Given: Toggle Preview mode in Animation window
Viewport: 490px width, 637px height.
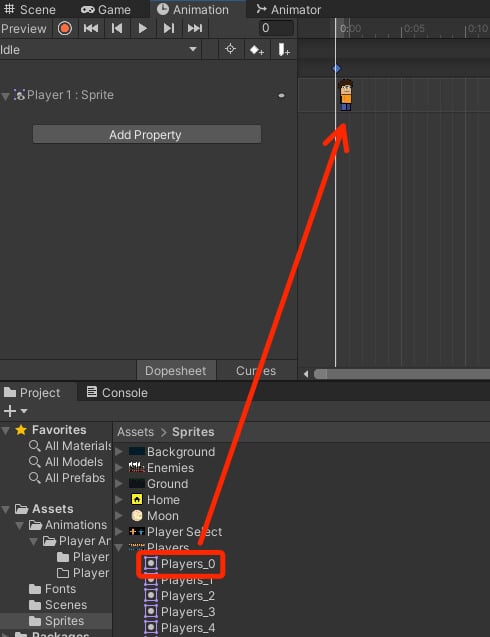Looking at the screenshot, I should [24, 28].
